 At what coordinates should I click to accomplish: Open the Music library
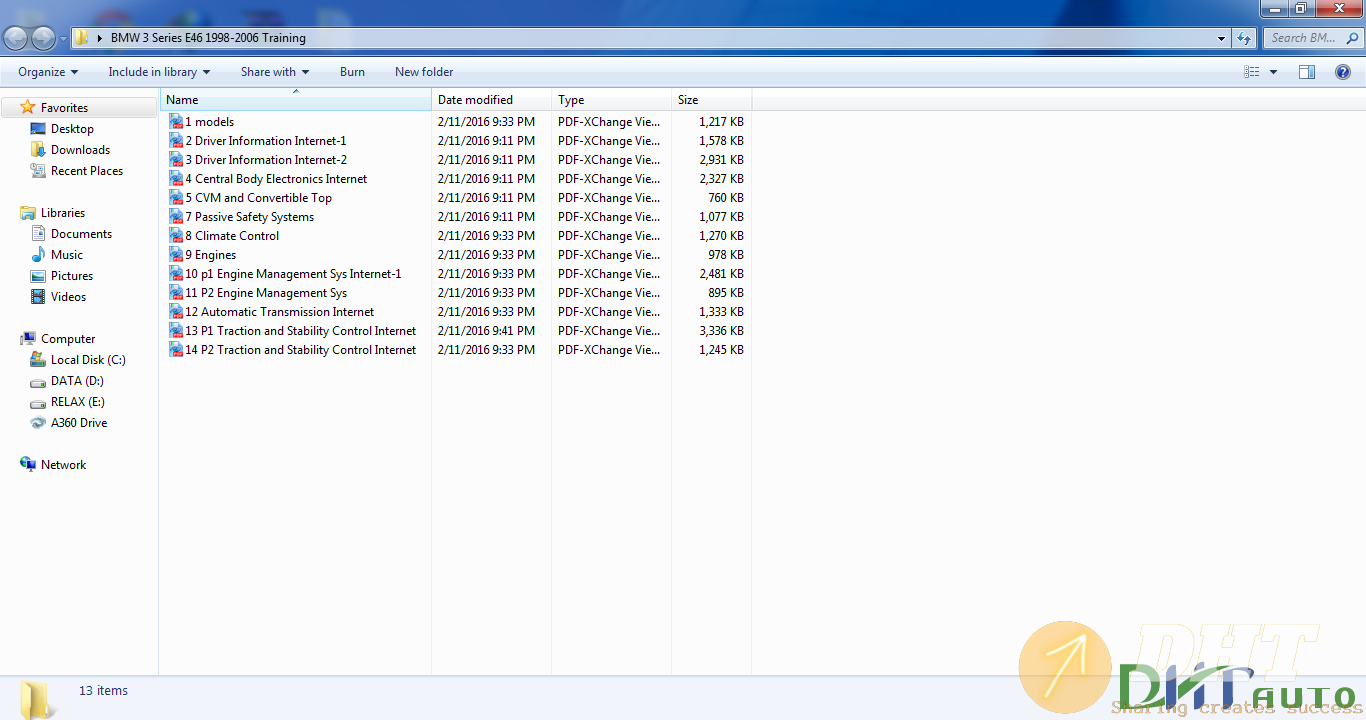point(67,255)
